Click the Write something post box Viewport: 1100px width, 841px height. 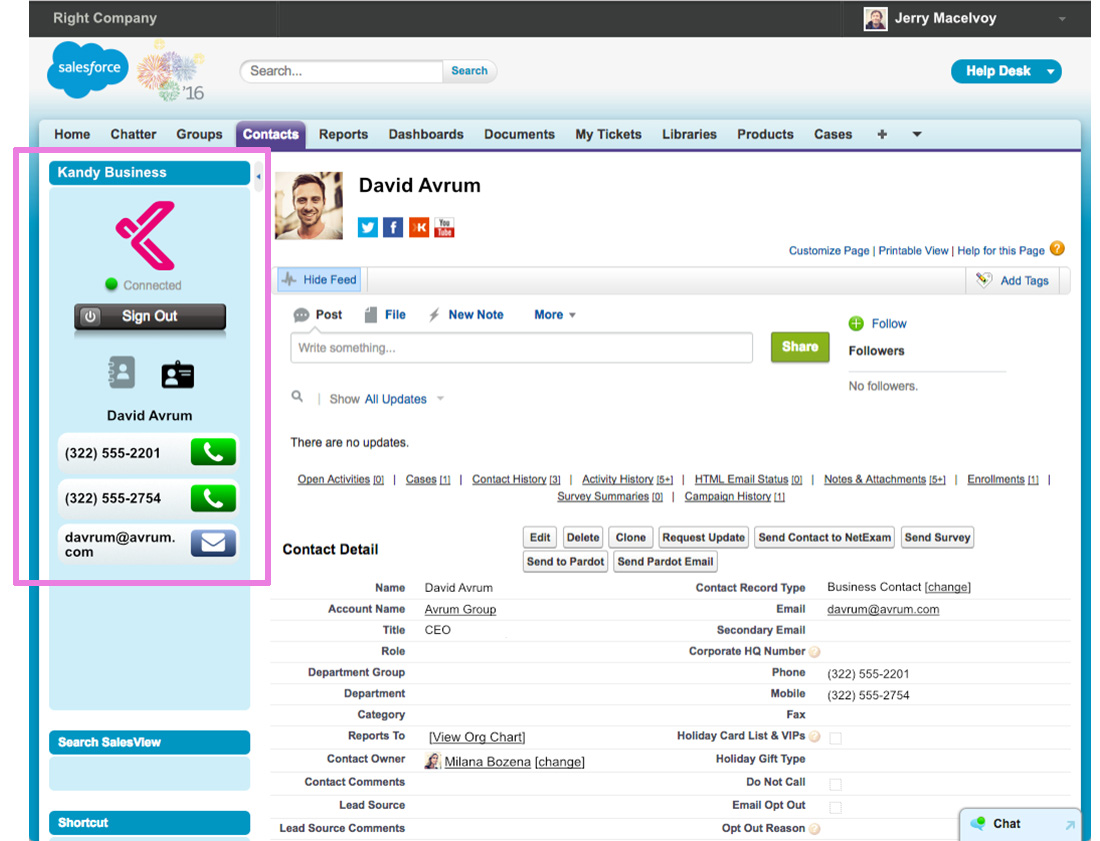tap(521, 348)
